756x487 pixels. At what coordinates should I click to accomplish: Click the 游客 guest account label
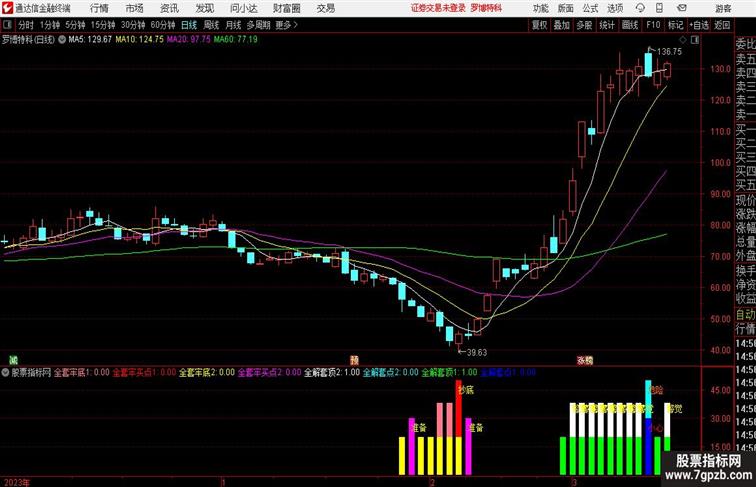(x=723, y=8)
